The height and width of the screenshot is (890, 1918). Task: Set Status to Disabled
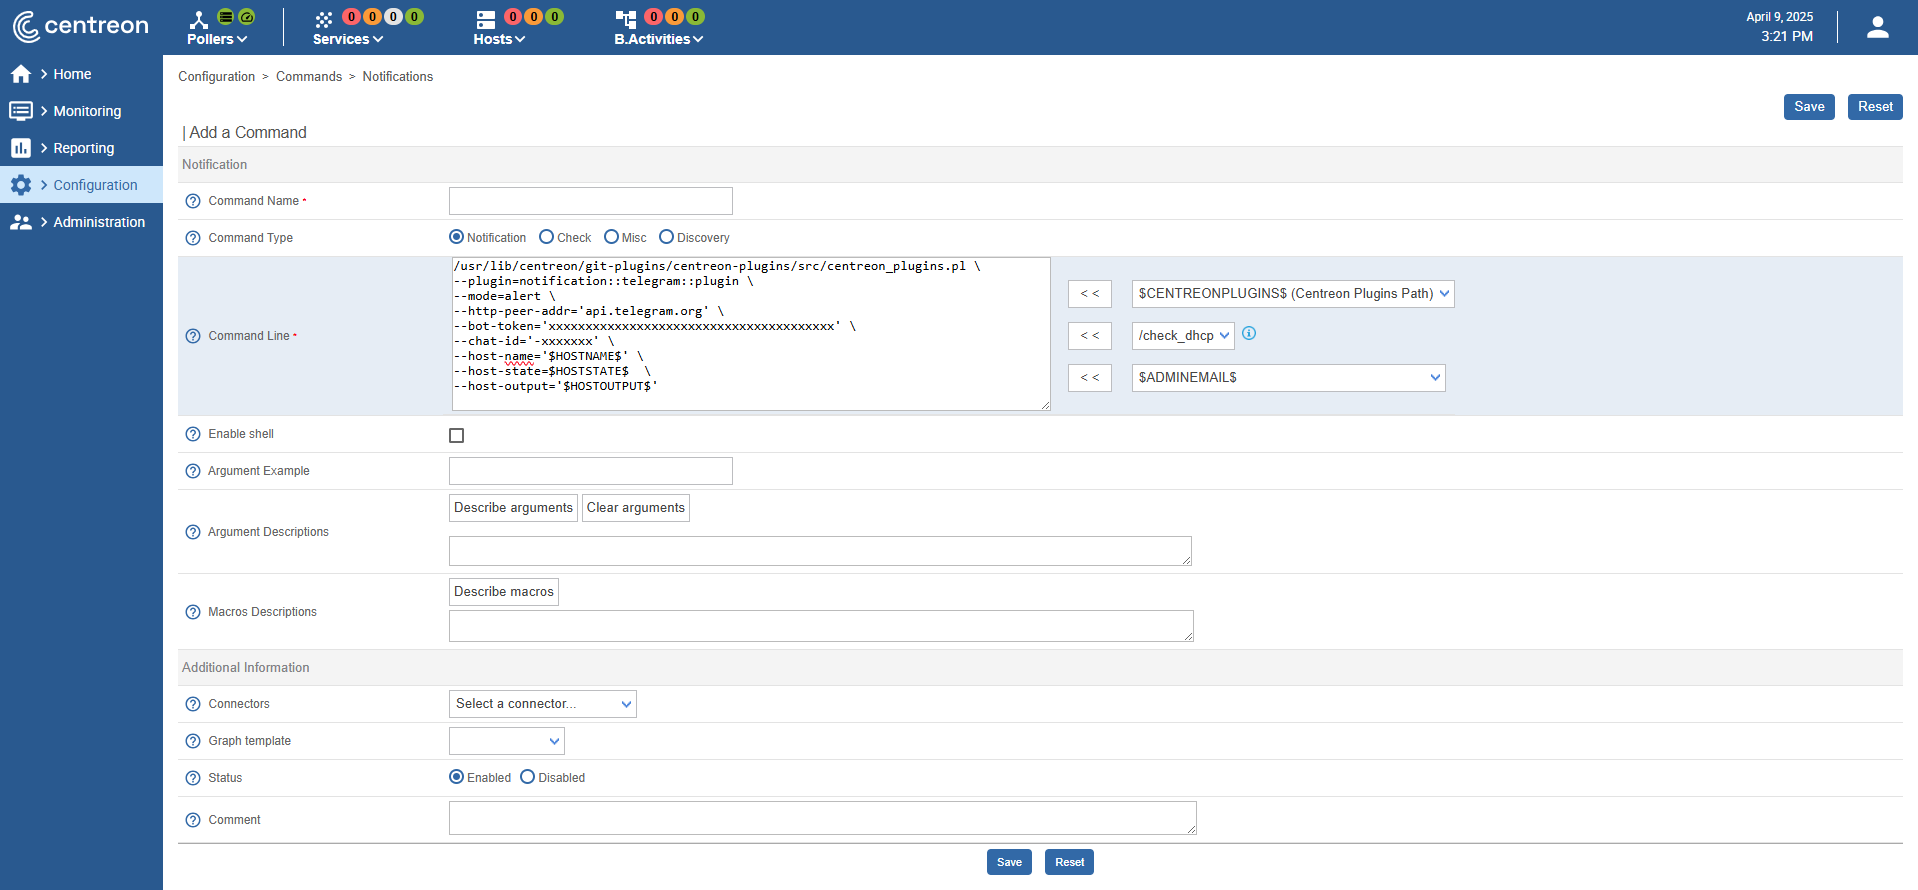(x=528, y=777)
